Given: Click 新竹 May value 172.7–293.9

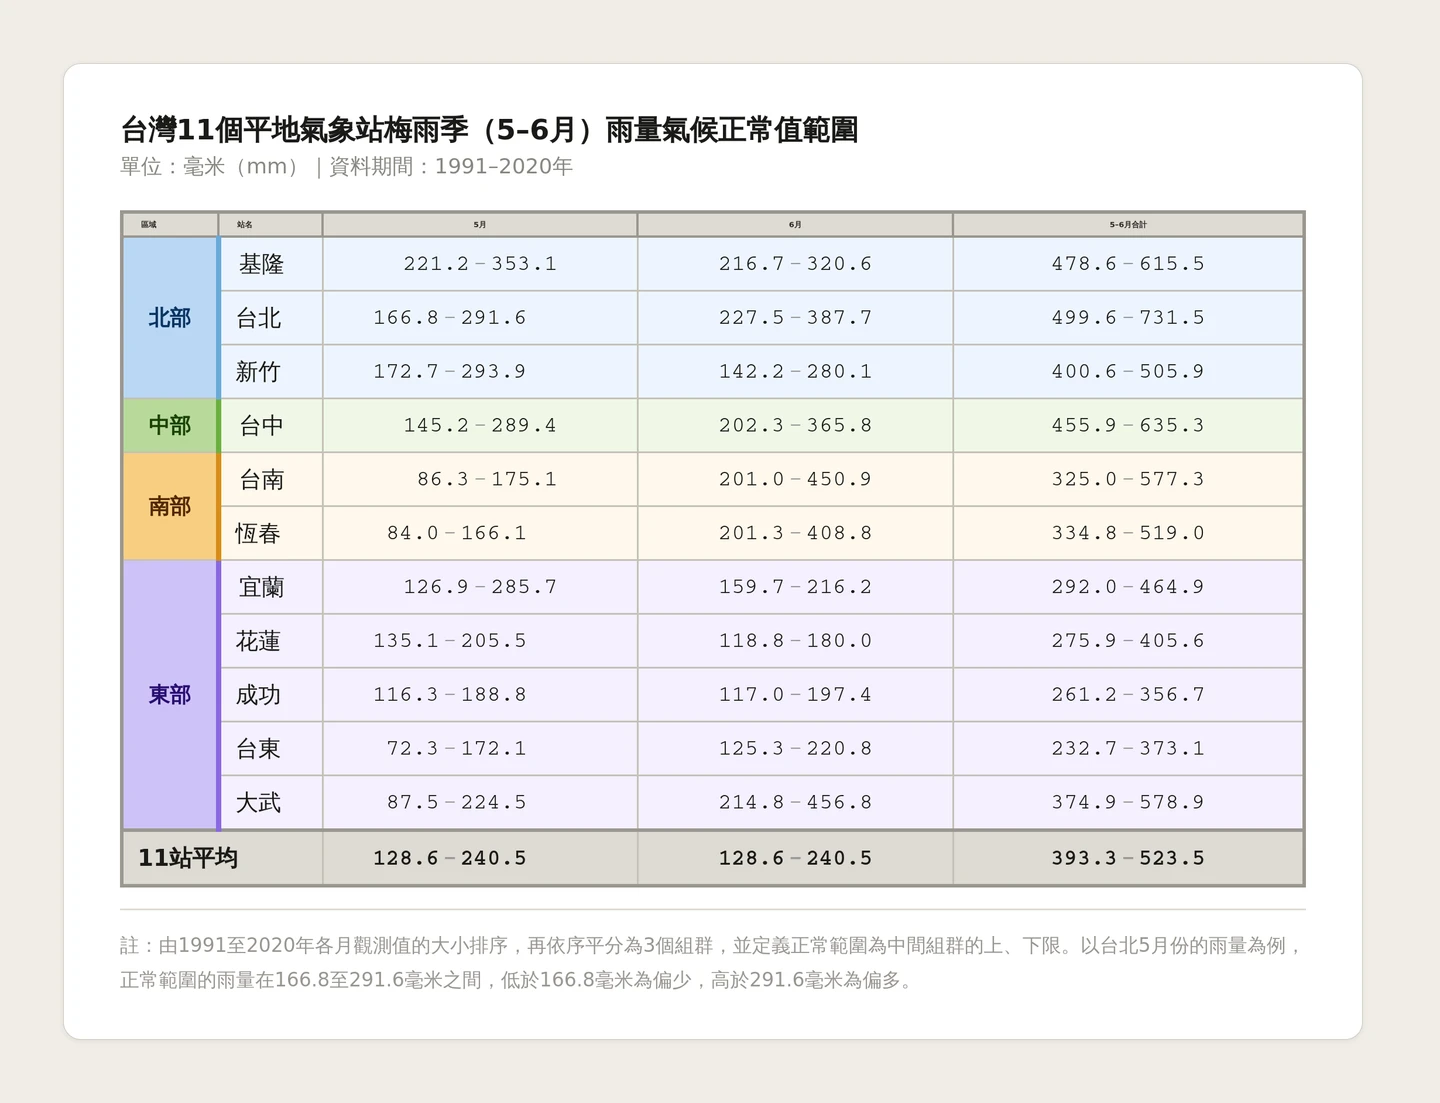Looking at the screenshot, I should (x=450, y=372).
